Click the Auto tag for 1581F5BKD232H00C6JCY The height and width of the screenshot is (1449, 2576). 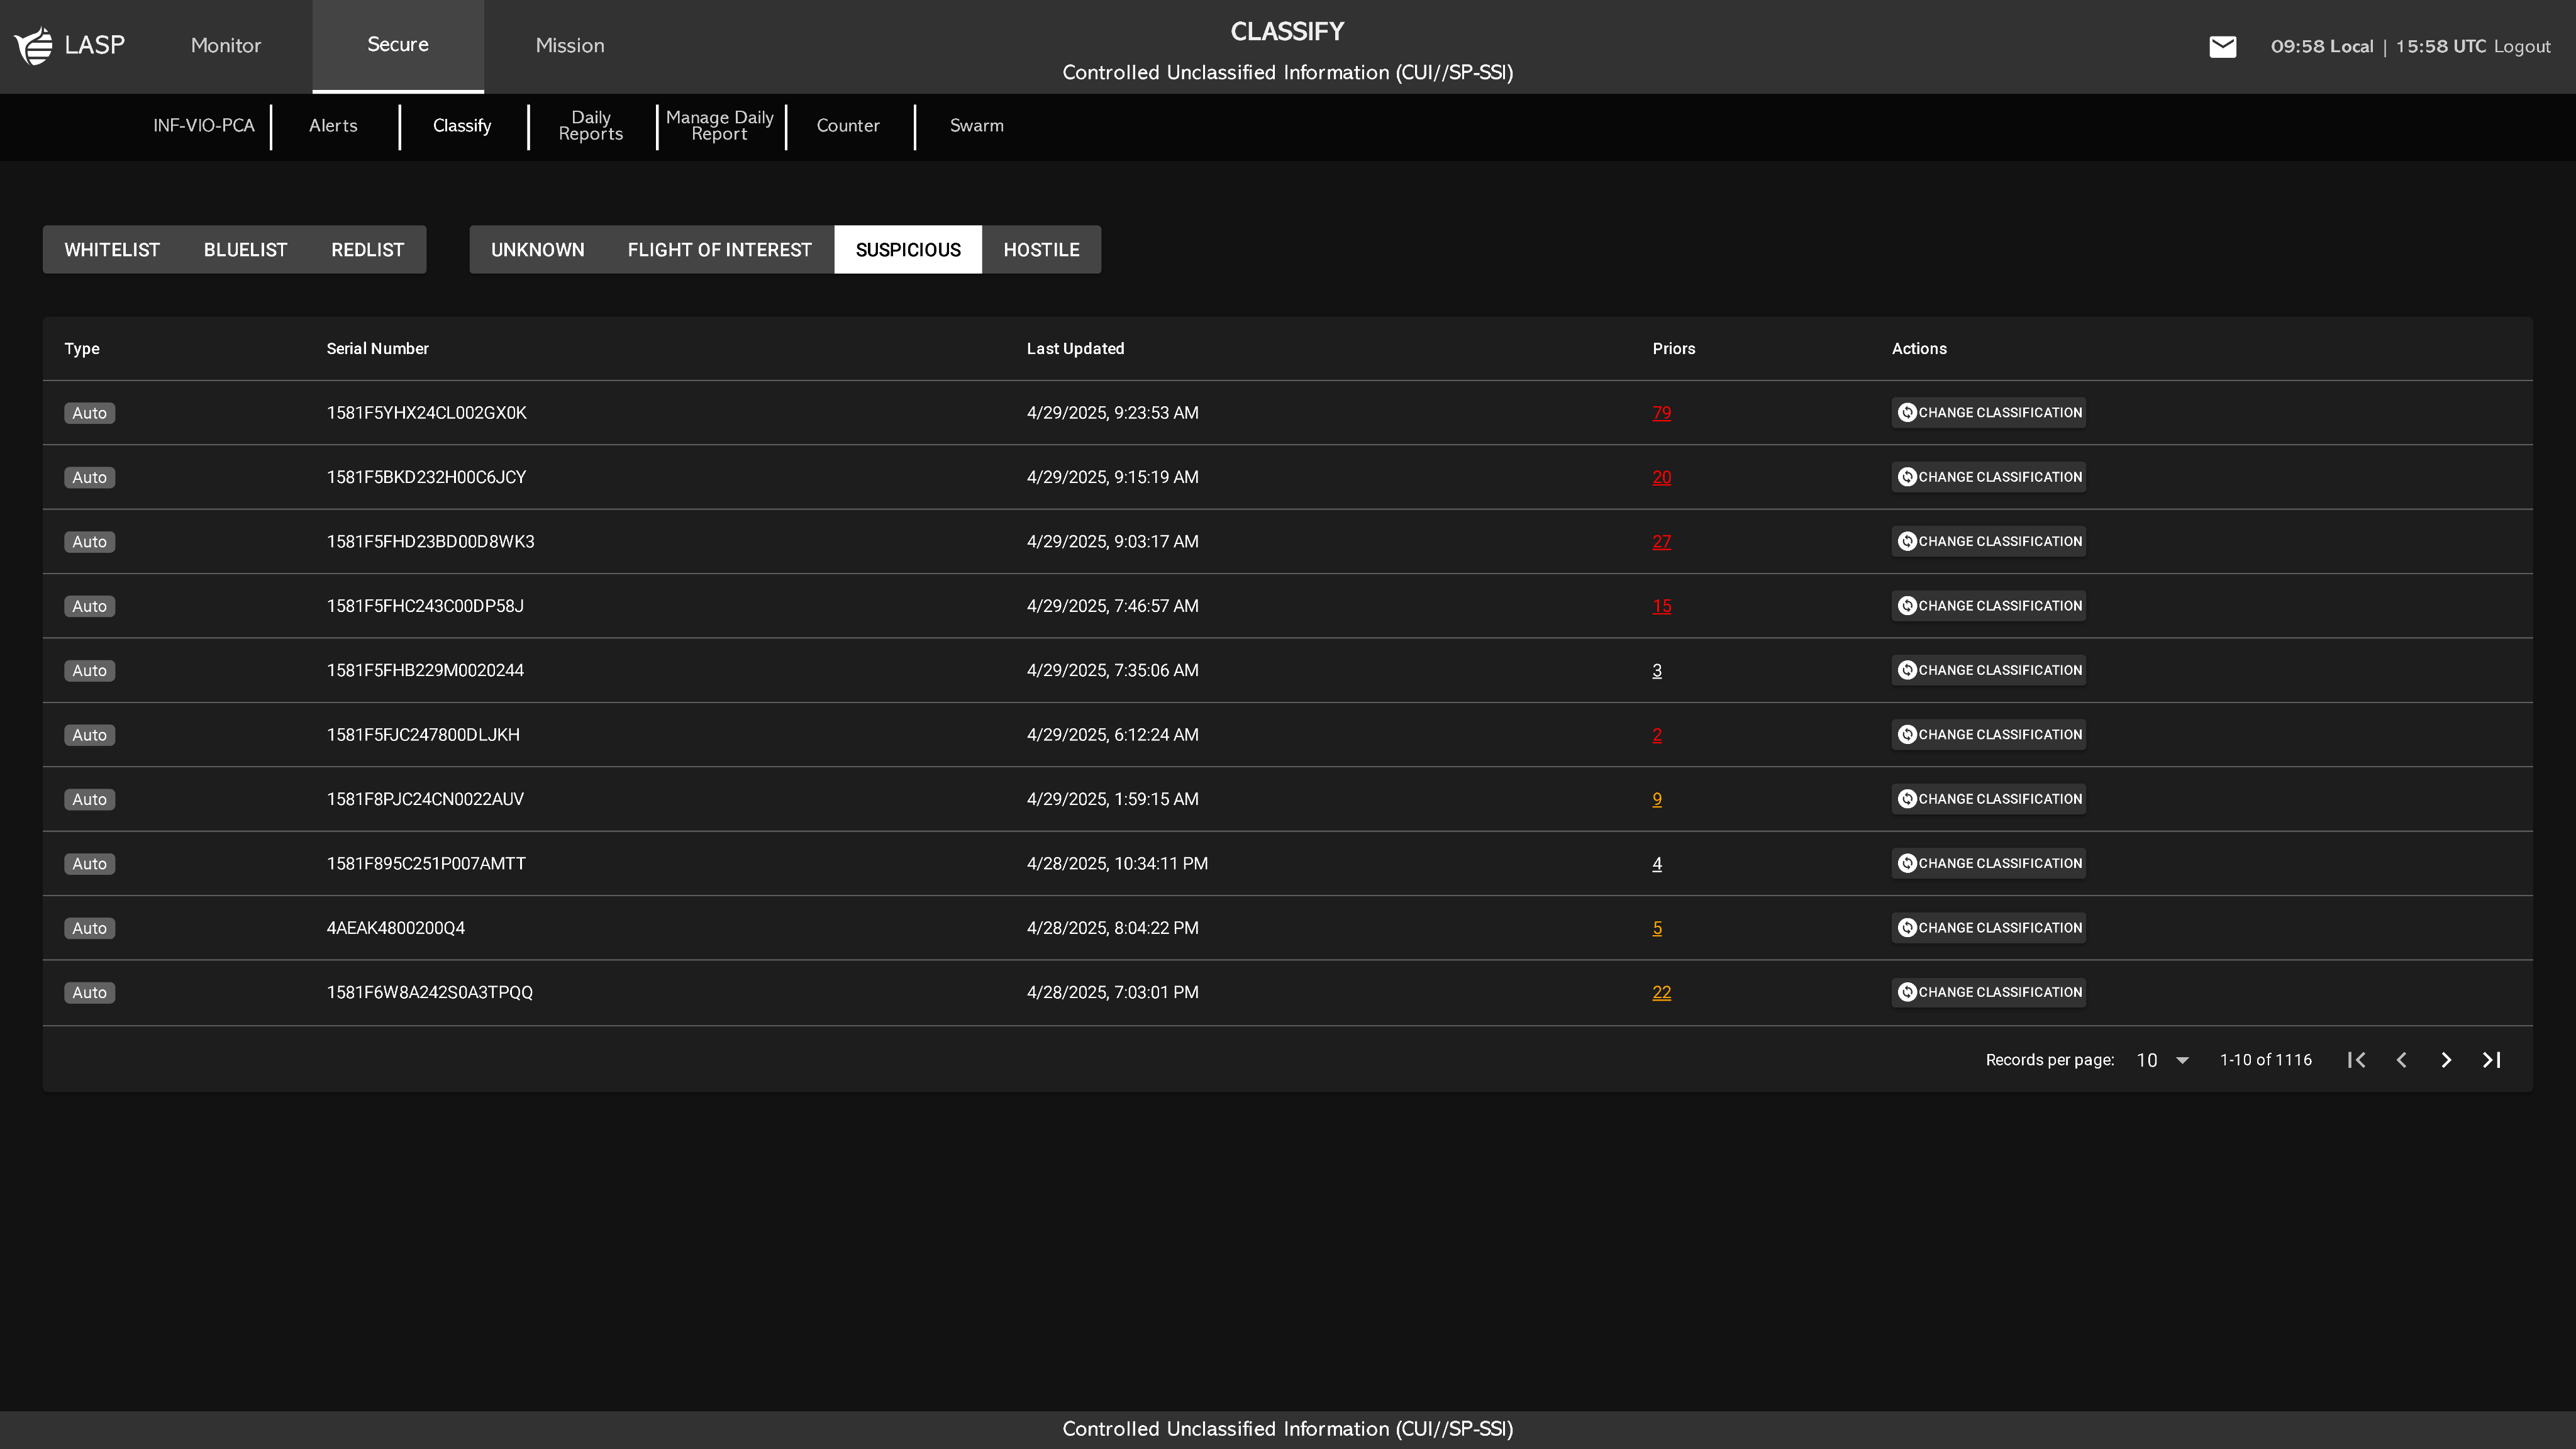click(x=89, y=477)
